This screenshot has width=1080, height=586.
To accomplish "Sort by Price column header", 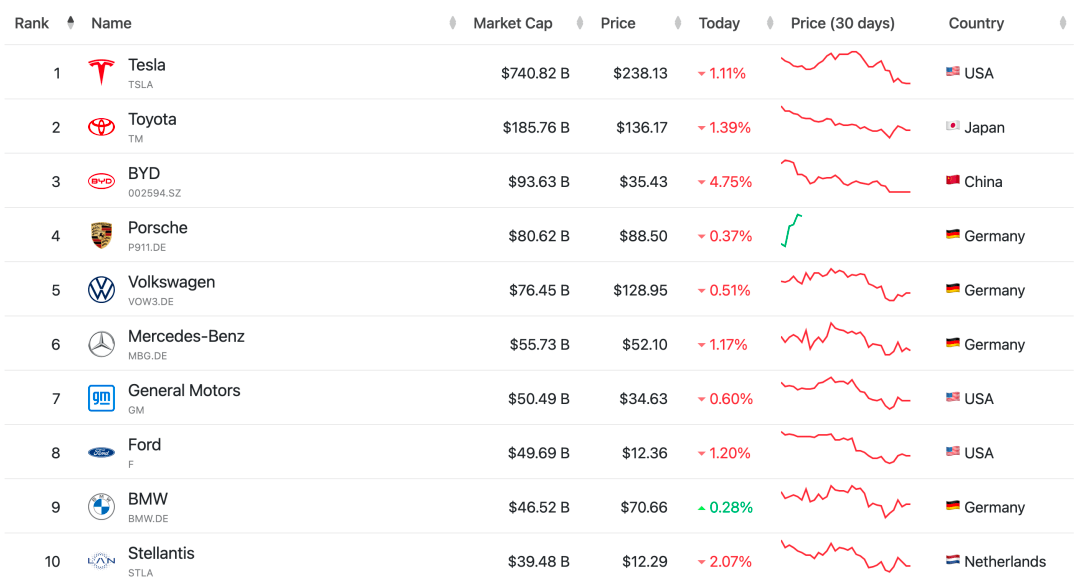I will [618, 23].
